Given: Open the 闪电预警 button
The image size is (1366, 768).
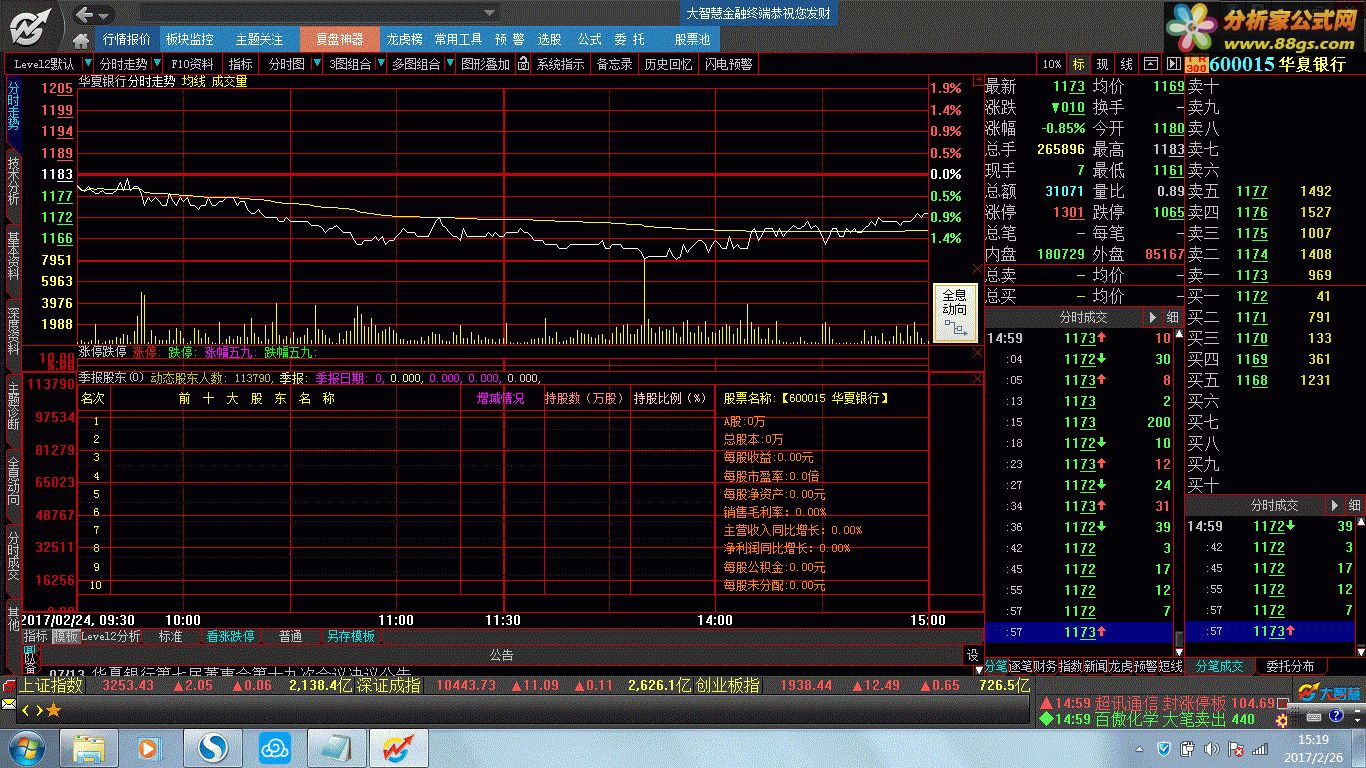Looking at the screenshot, I should (728, 64).
